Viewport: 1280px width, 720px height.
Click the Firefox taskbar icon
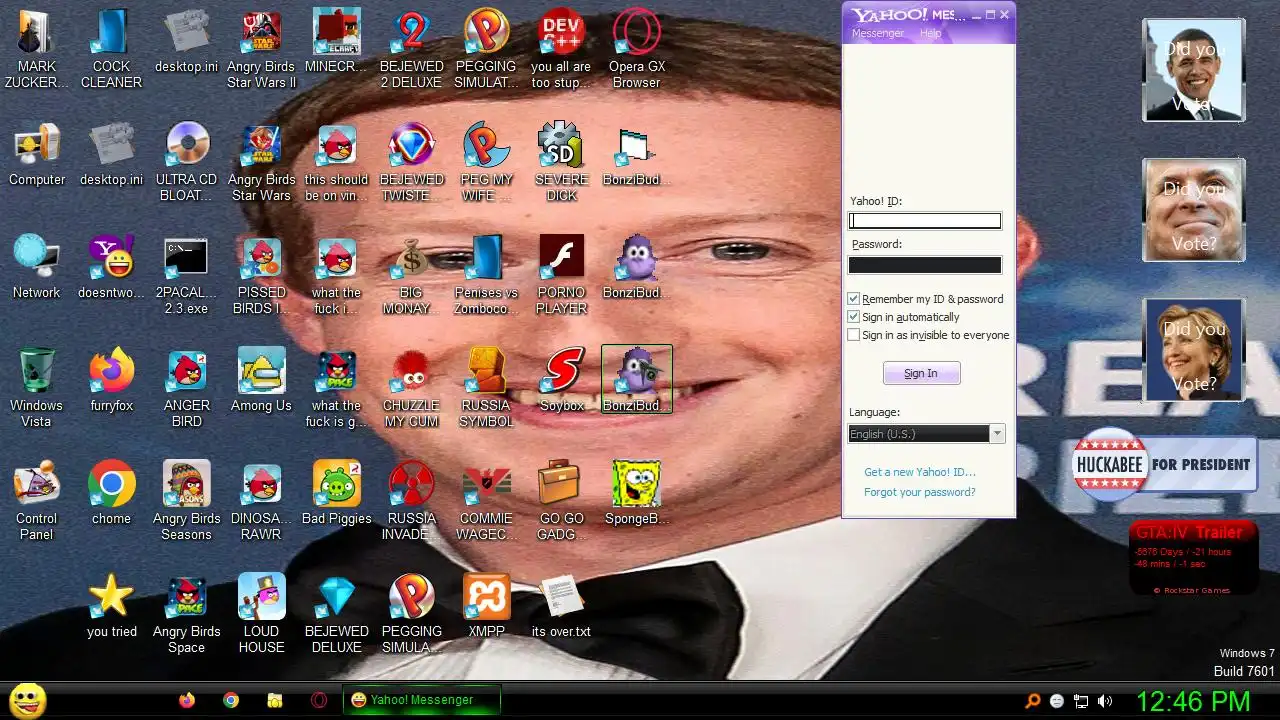187,700
